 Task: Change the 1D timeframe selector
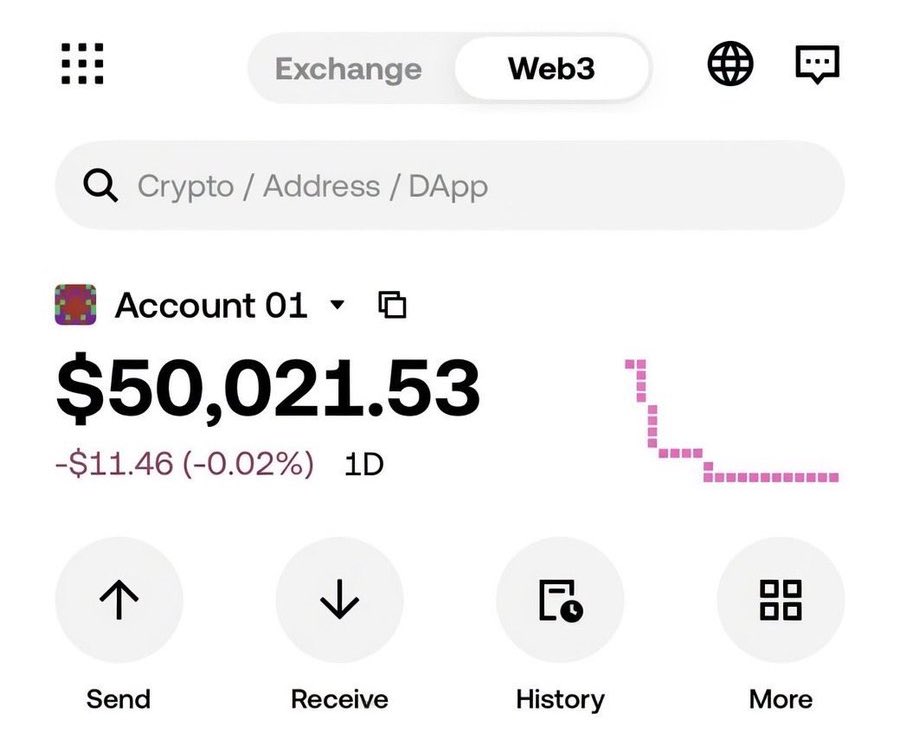coord(364,464)
